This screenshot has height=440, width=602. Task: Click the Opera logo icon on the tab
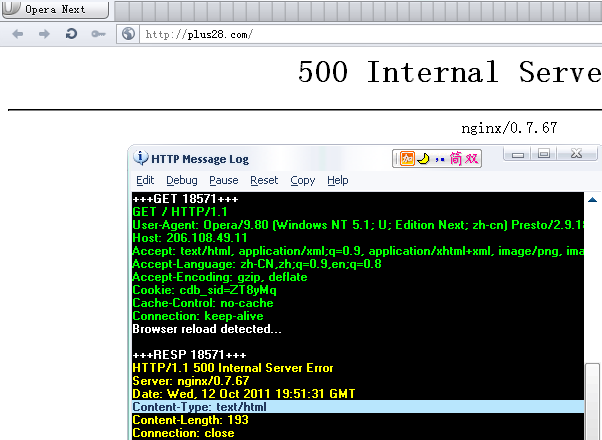click(x=12, y=8)
